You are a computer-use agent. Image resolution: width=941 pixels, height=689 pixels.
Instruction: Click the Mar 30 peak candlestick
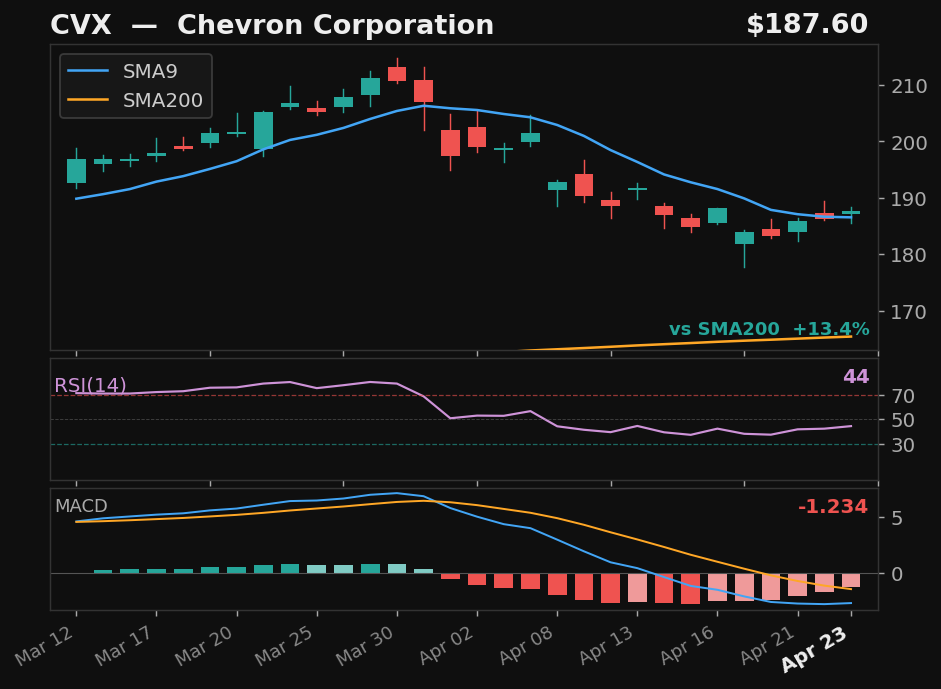click(398, 75)
